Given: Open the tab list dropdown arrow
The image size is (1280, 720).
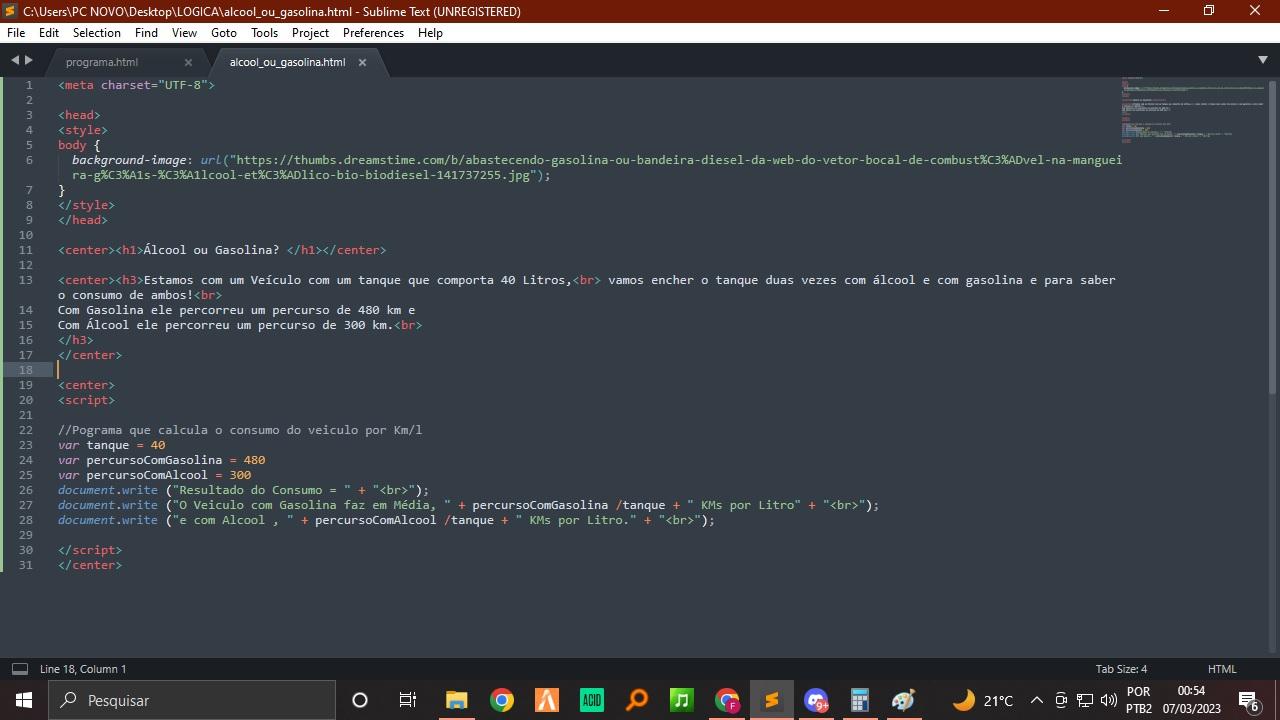Looking at the screenshot, I should [1262, 61].
